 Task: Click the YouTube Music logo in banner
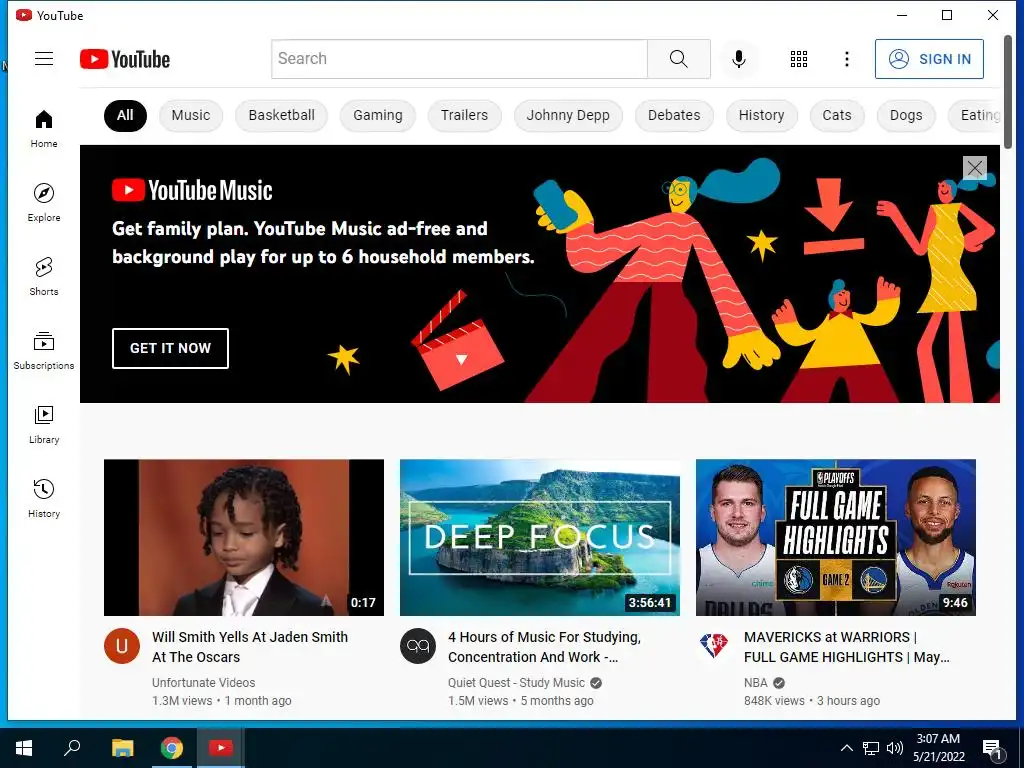[192, 191]
